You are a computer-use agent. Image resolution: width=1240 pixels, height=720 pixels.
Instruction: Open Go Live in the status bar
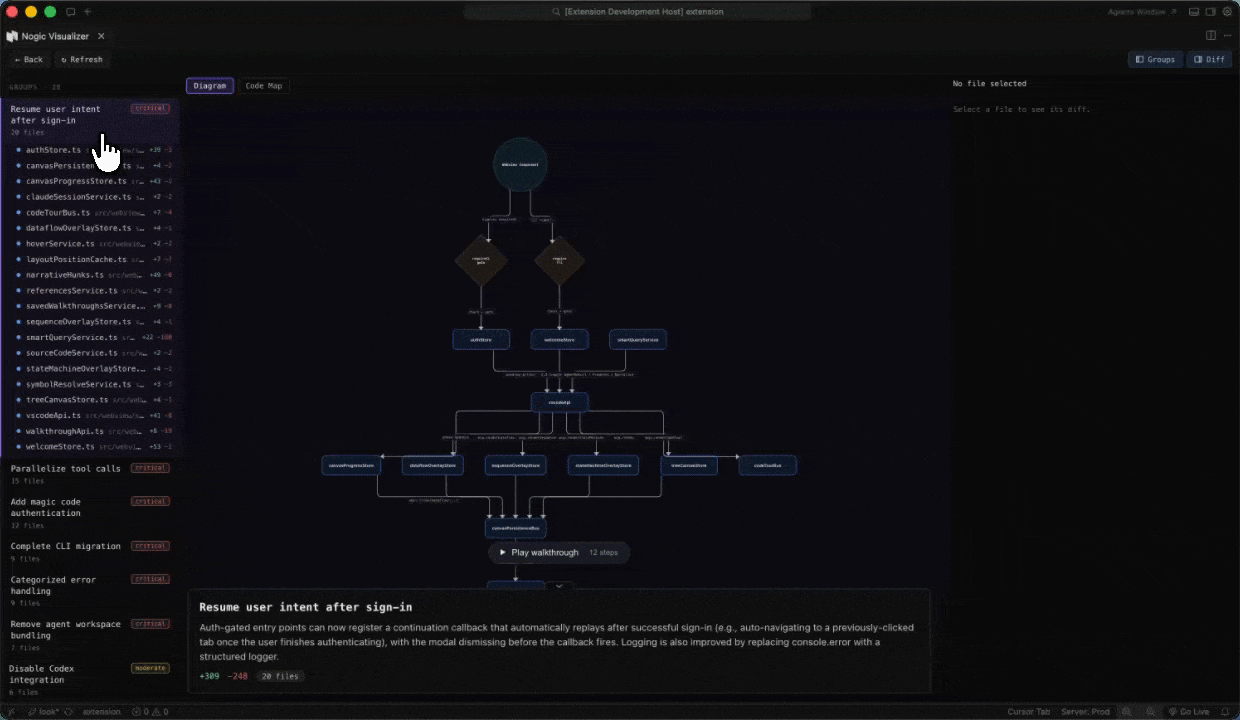[x=1189, y=712]
